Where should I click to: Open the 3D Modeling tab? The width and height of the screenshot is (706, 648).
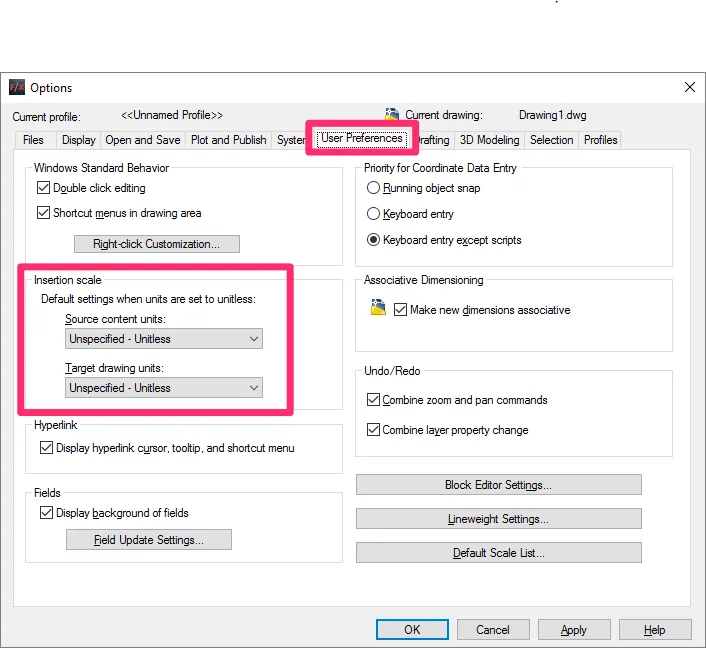[489, 140]
